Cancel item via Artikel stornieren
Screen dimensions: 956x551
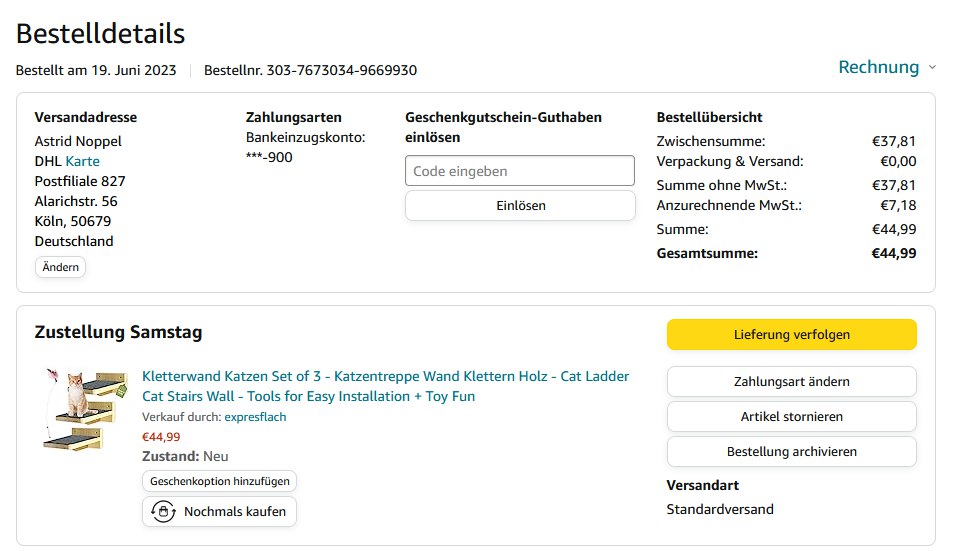tap(791, 416)
